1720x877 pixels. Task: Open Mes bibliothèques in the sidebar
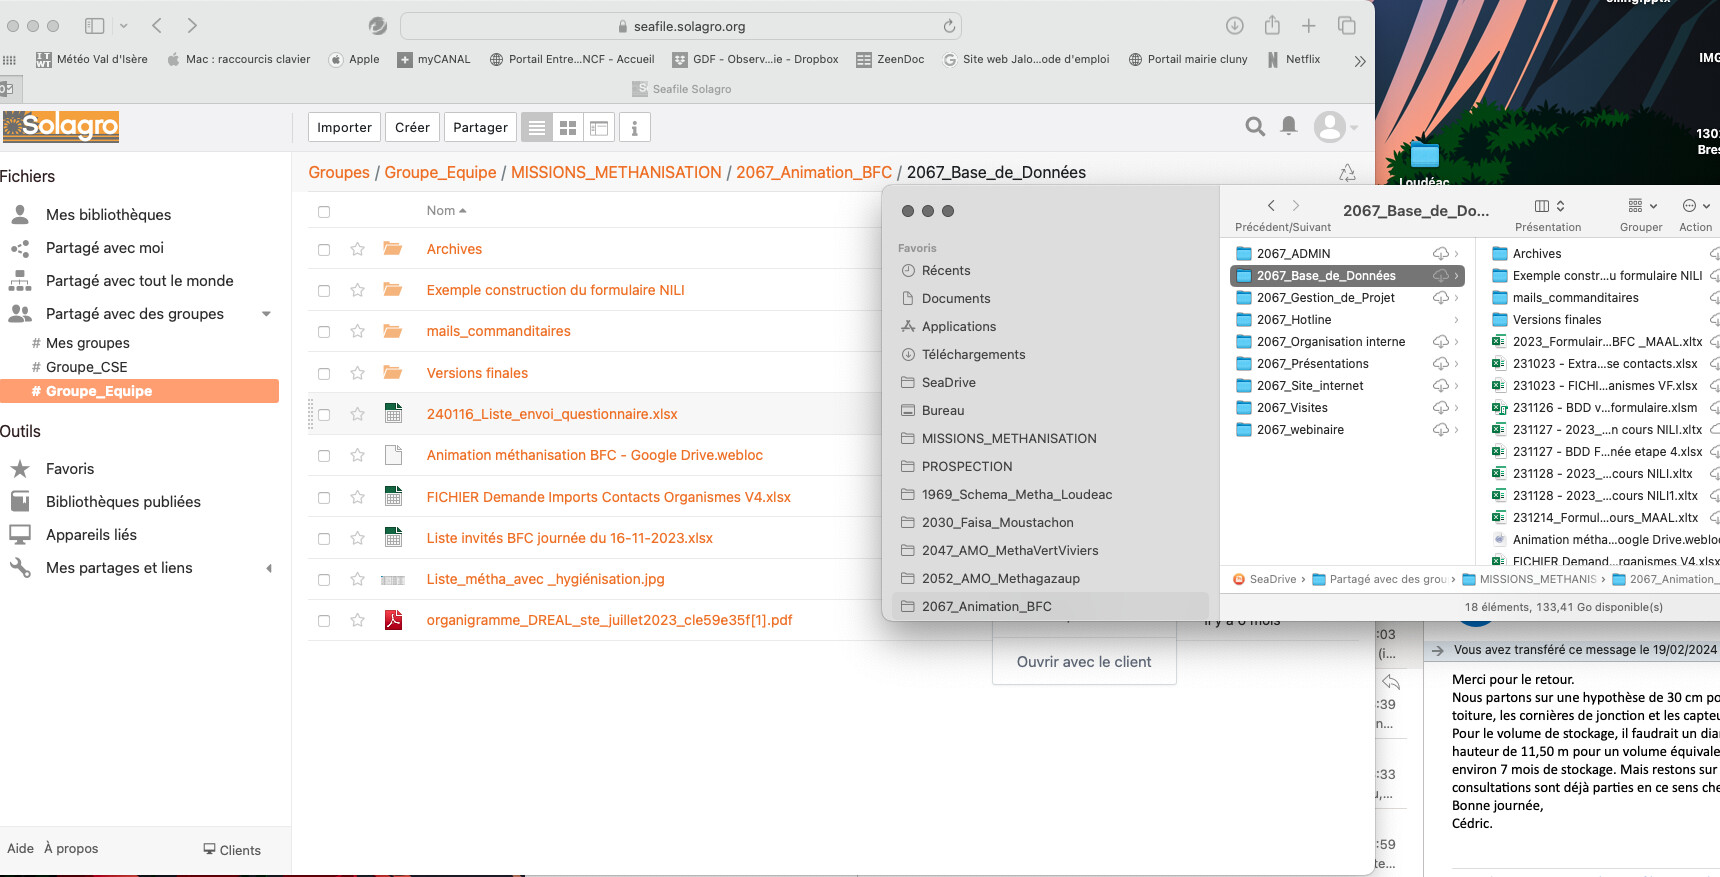[x=108, y=215]
